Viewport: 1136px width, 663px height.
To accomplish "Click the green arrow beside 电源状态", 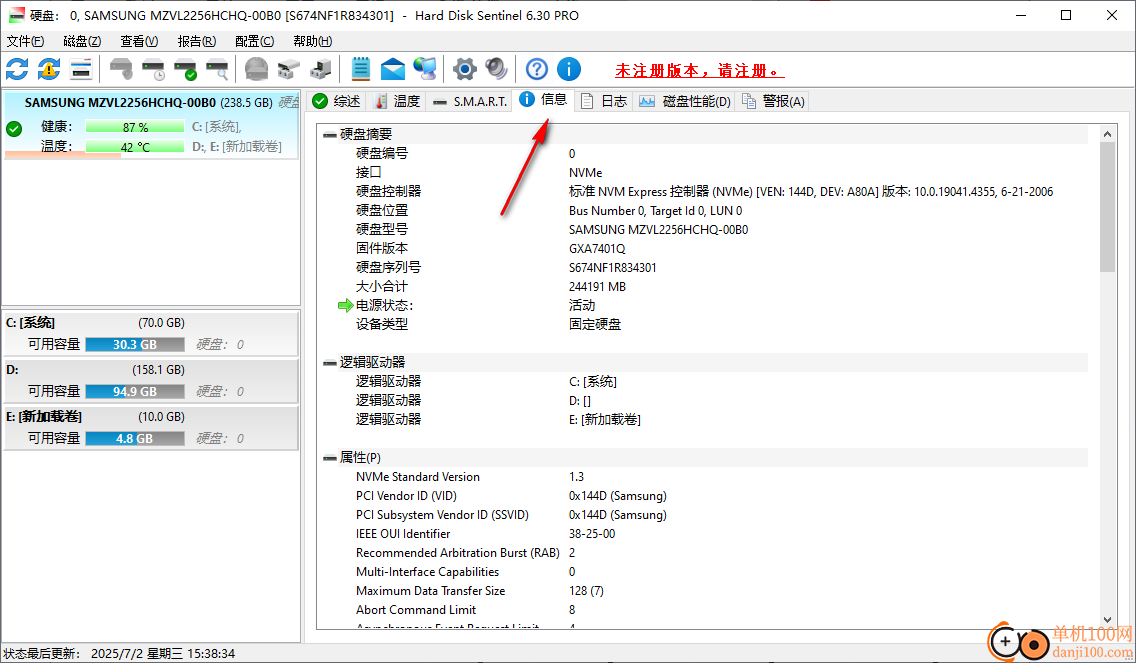I will (x=346, y=306).
